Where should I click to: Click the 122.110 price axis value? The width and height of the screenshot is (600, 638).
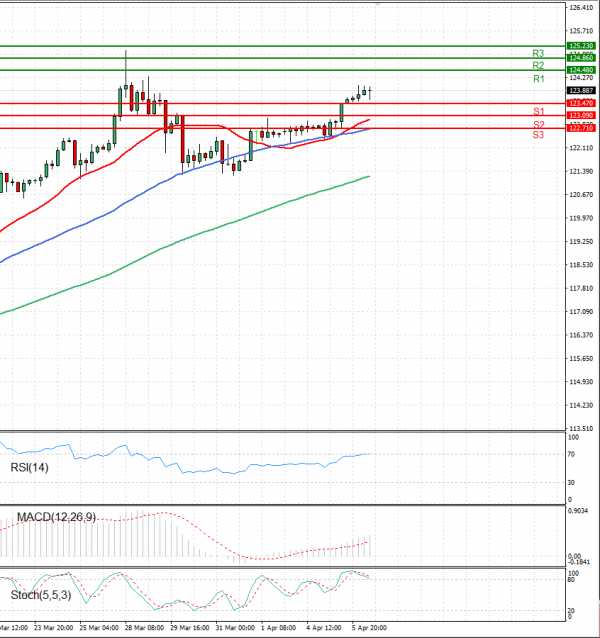point(581,148)
